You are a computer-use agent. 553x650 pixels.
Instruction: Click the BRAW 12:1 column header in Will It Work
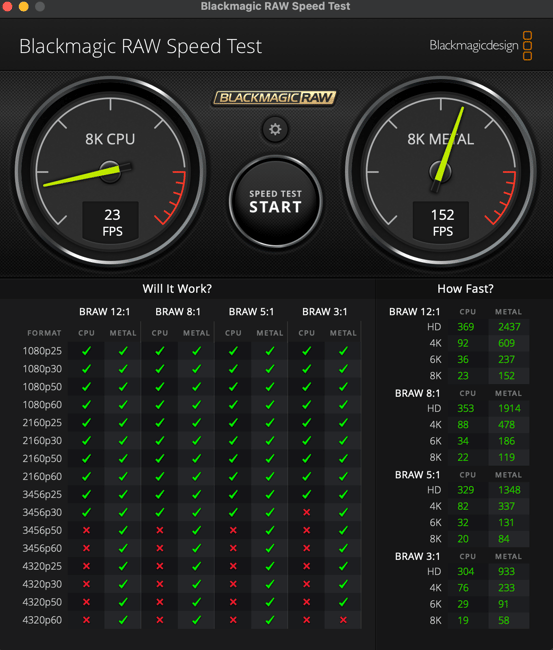(x=104, y=312)
